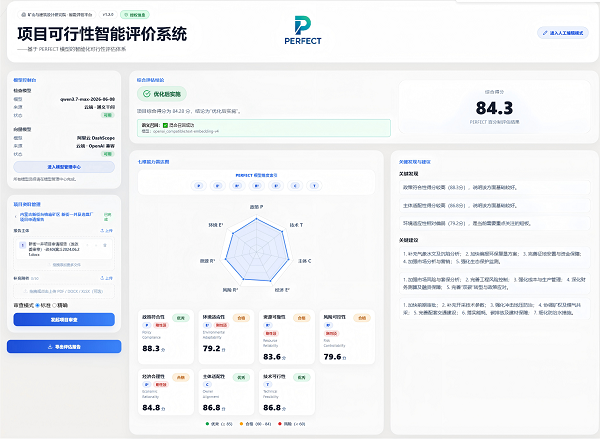Click the T badge icon on Technical Feasibility card
Image resolution: width=600 pixels, height=439 pixels.
click(267, 384)
